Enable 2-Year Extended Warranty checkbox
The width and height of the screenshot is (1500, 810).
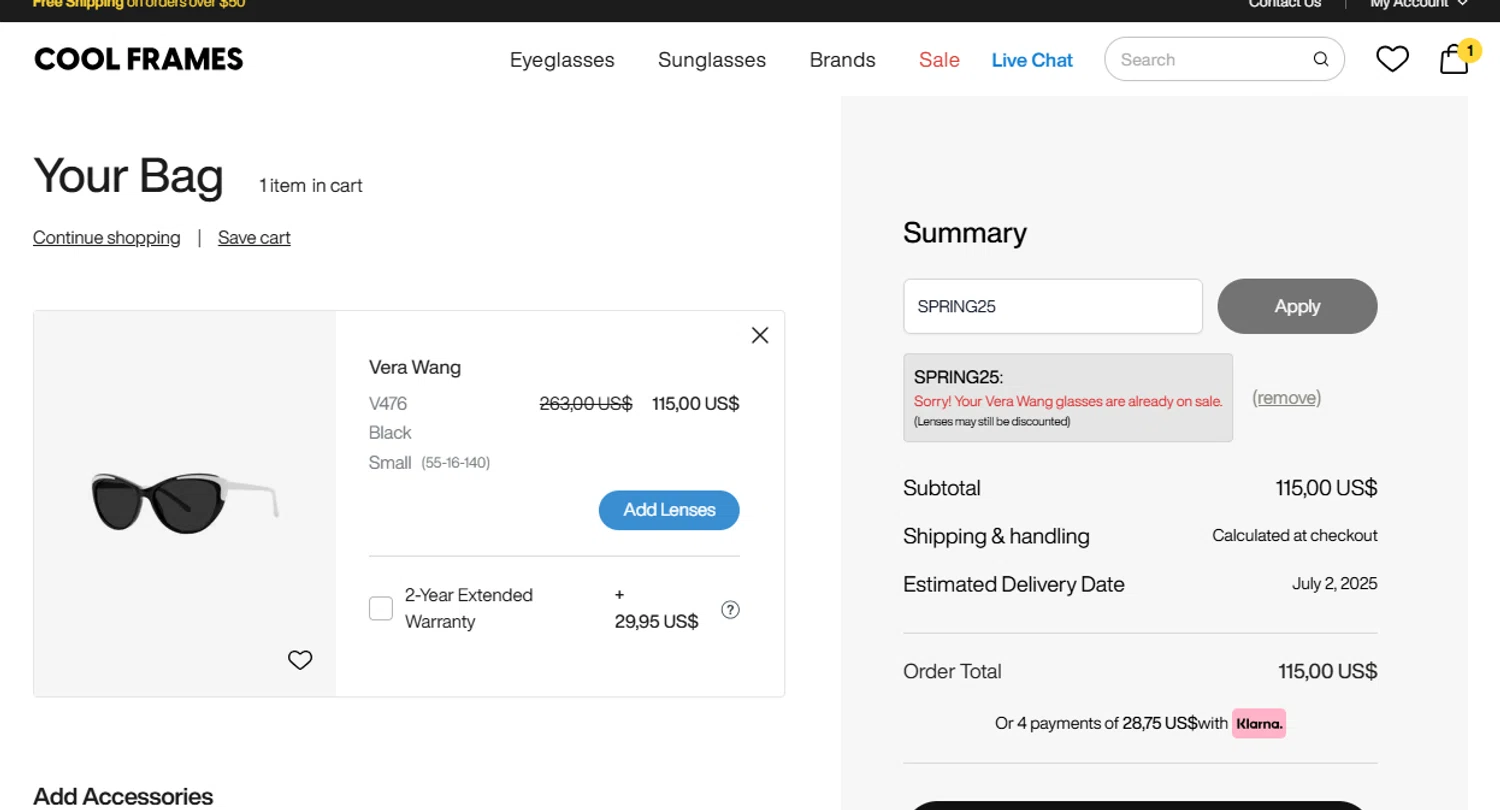pyautogui.click(x=381, y=608)
